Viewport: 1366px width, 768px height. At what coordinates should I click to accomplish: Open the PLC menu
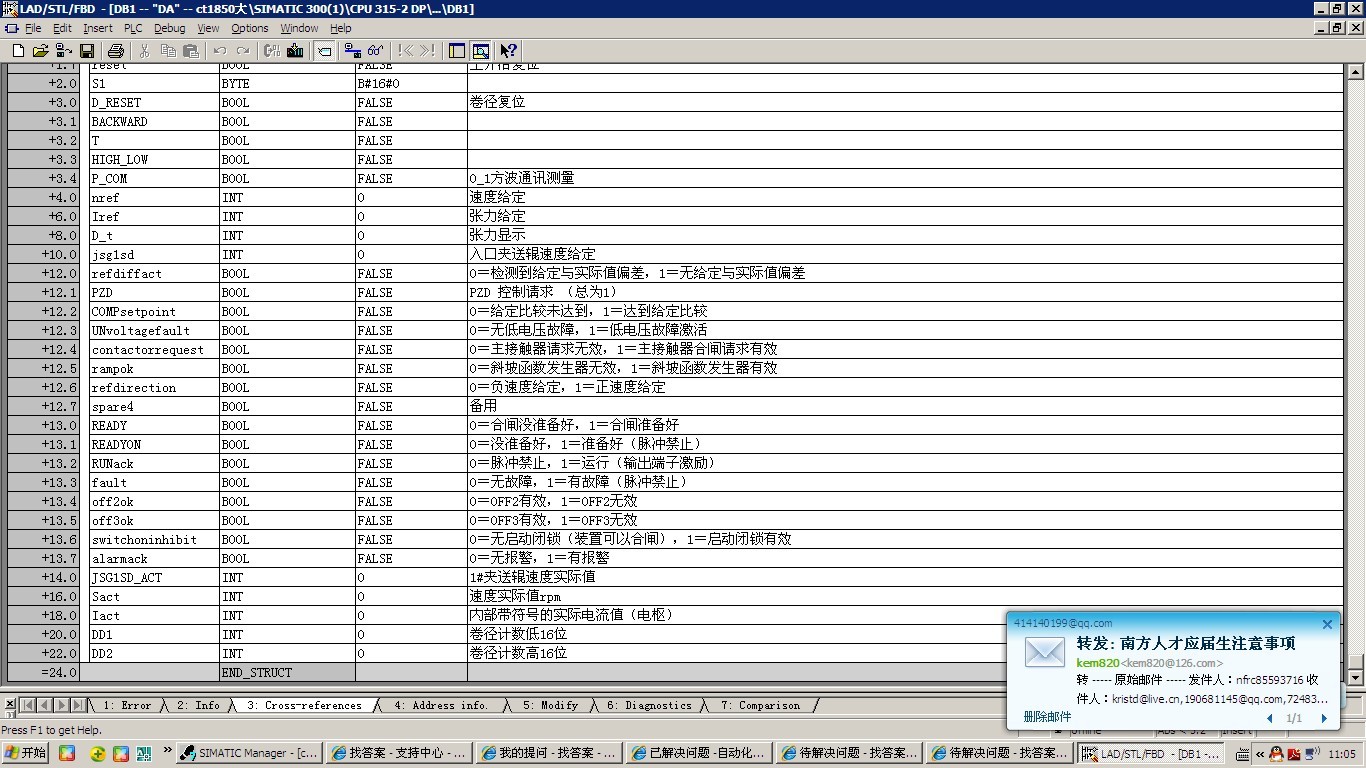tap(133, 28)
